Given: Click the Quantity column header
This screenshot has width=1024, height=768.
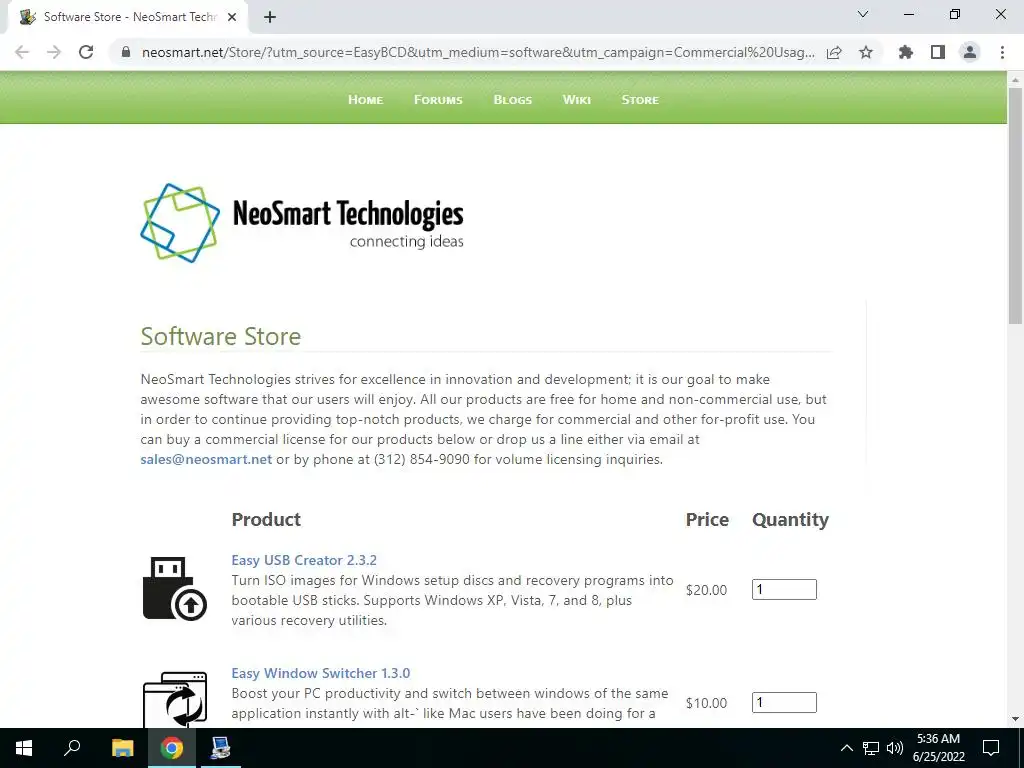Looking at the screenshot, I should pyautogui.click(x=790, y=519).
